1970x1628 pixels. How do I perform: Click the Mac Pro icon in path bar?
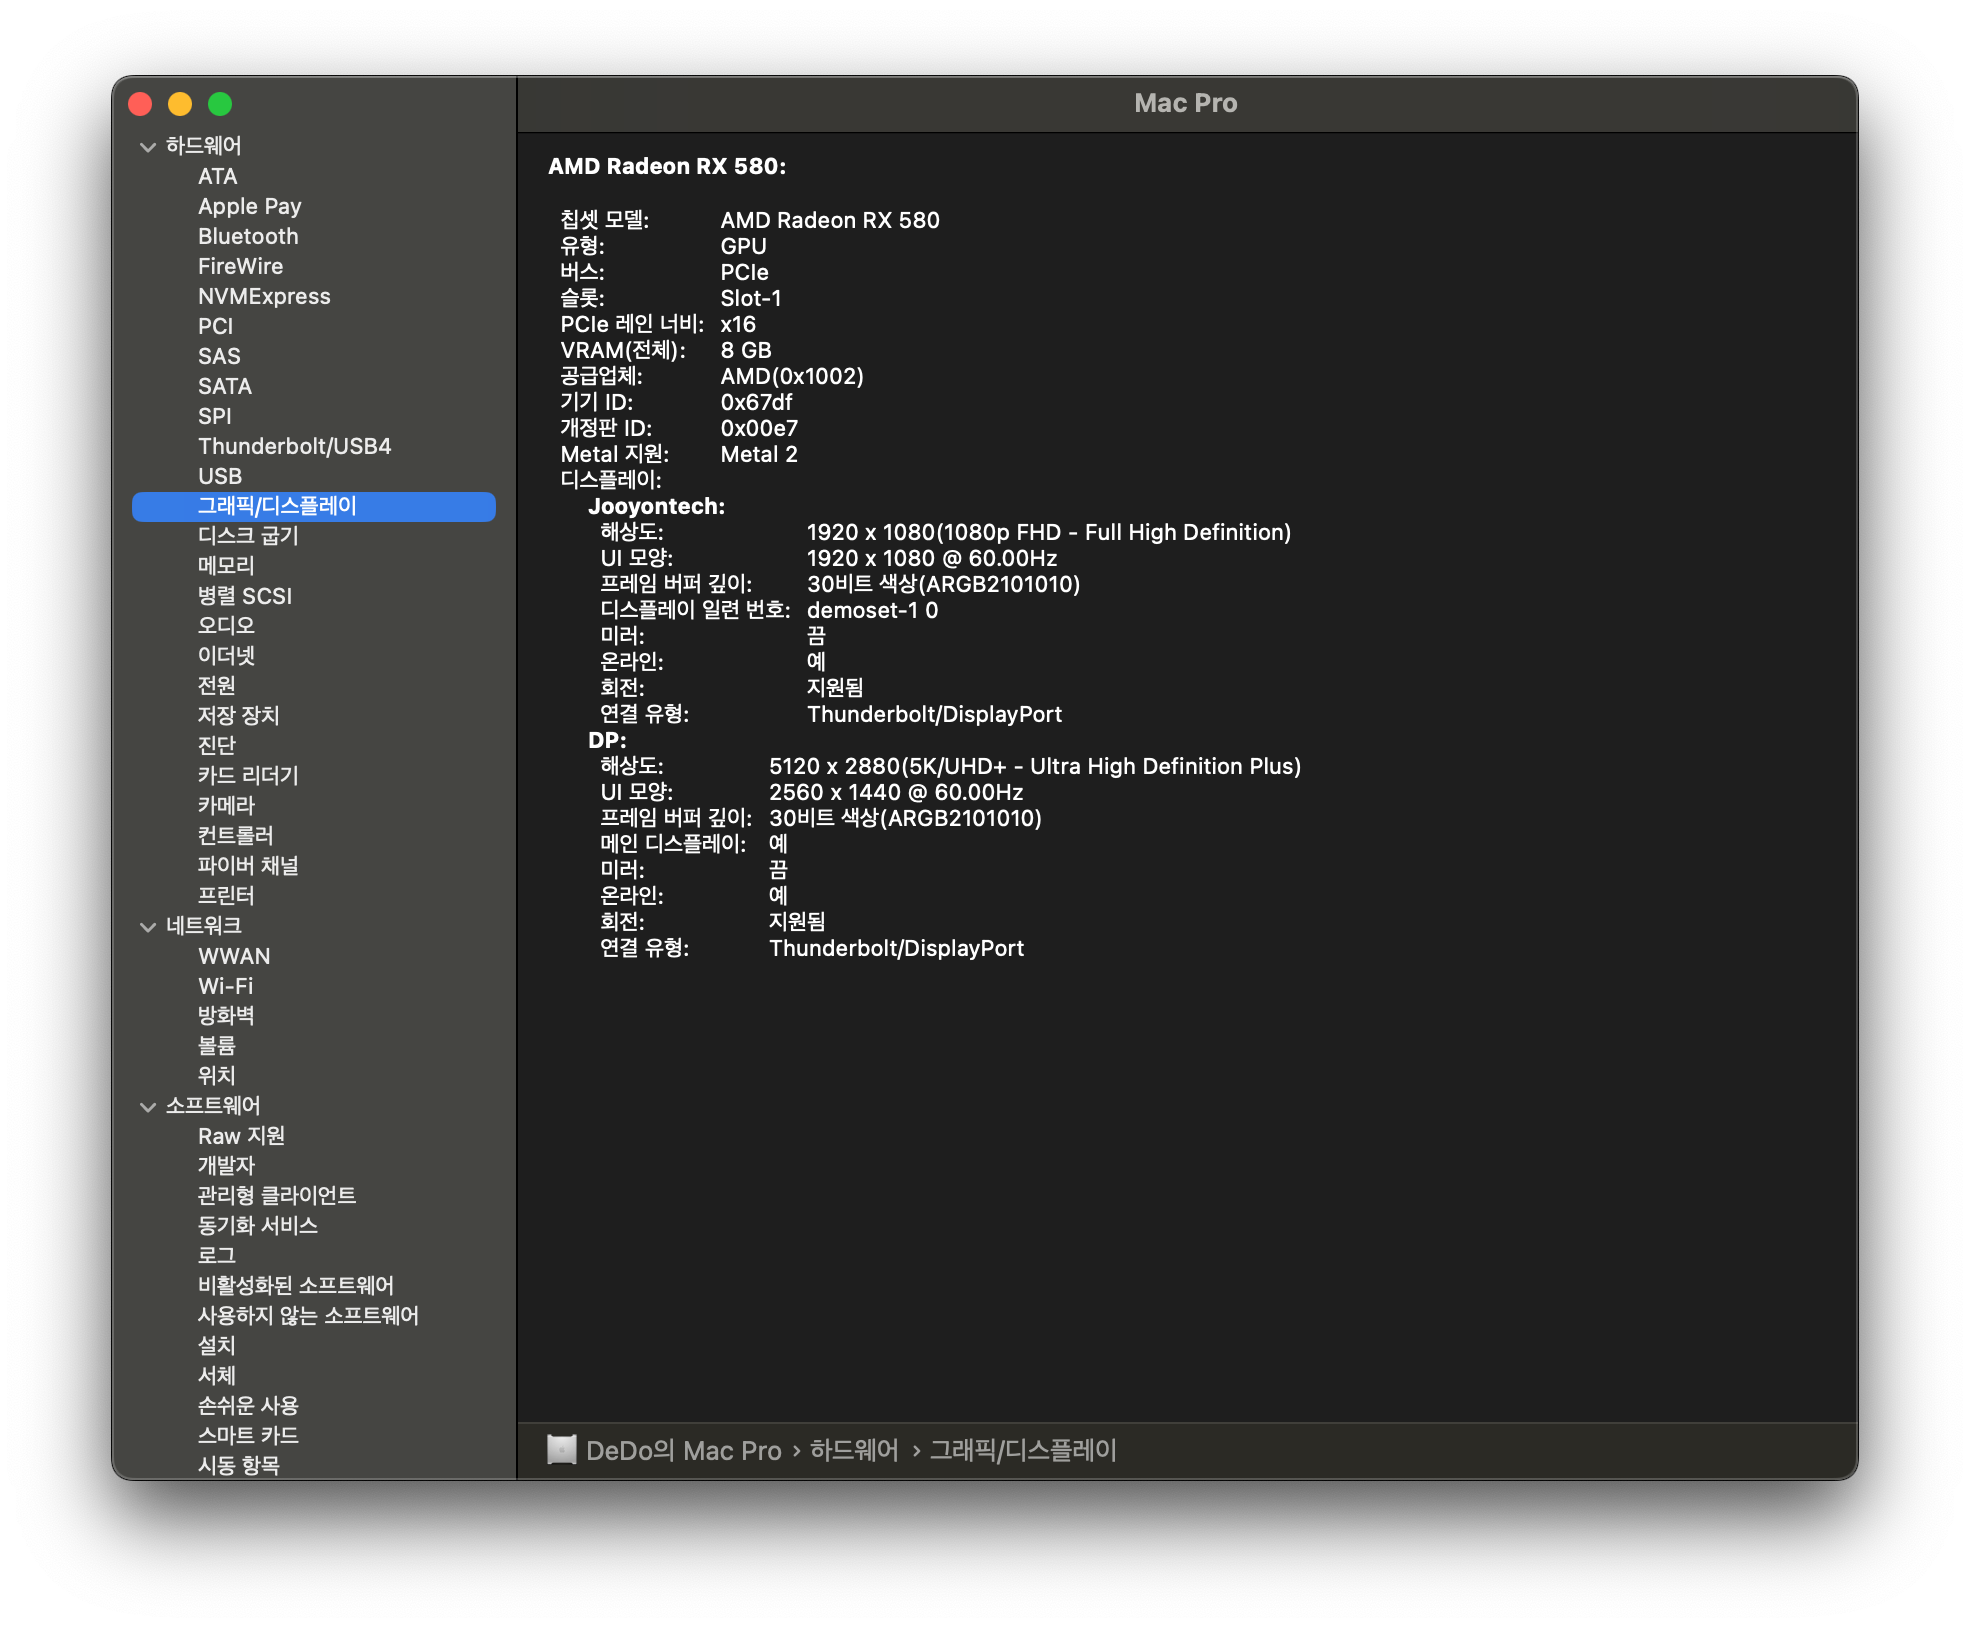pos(562,1450)
